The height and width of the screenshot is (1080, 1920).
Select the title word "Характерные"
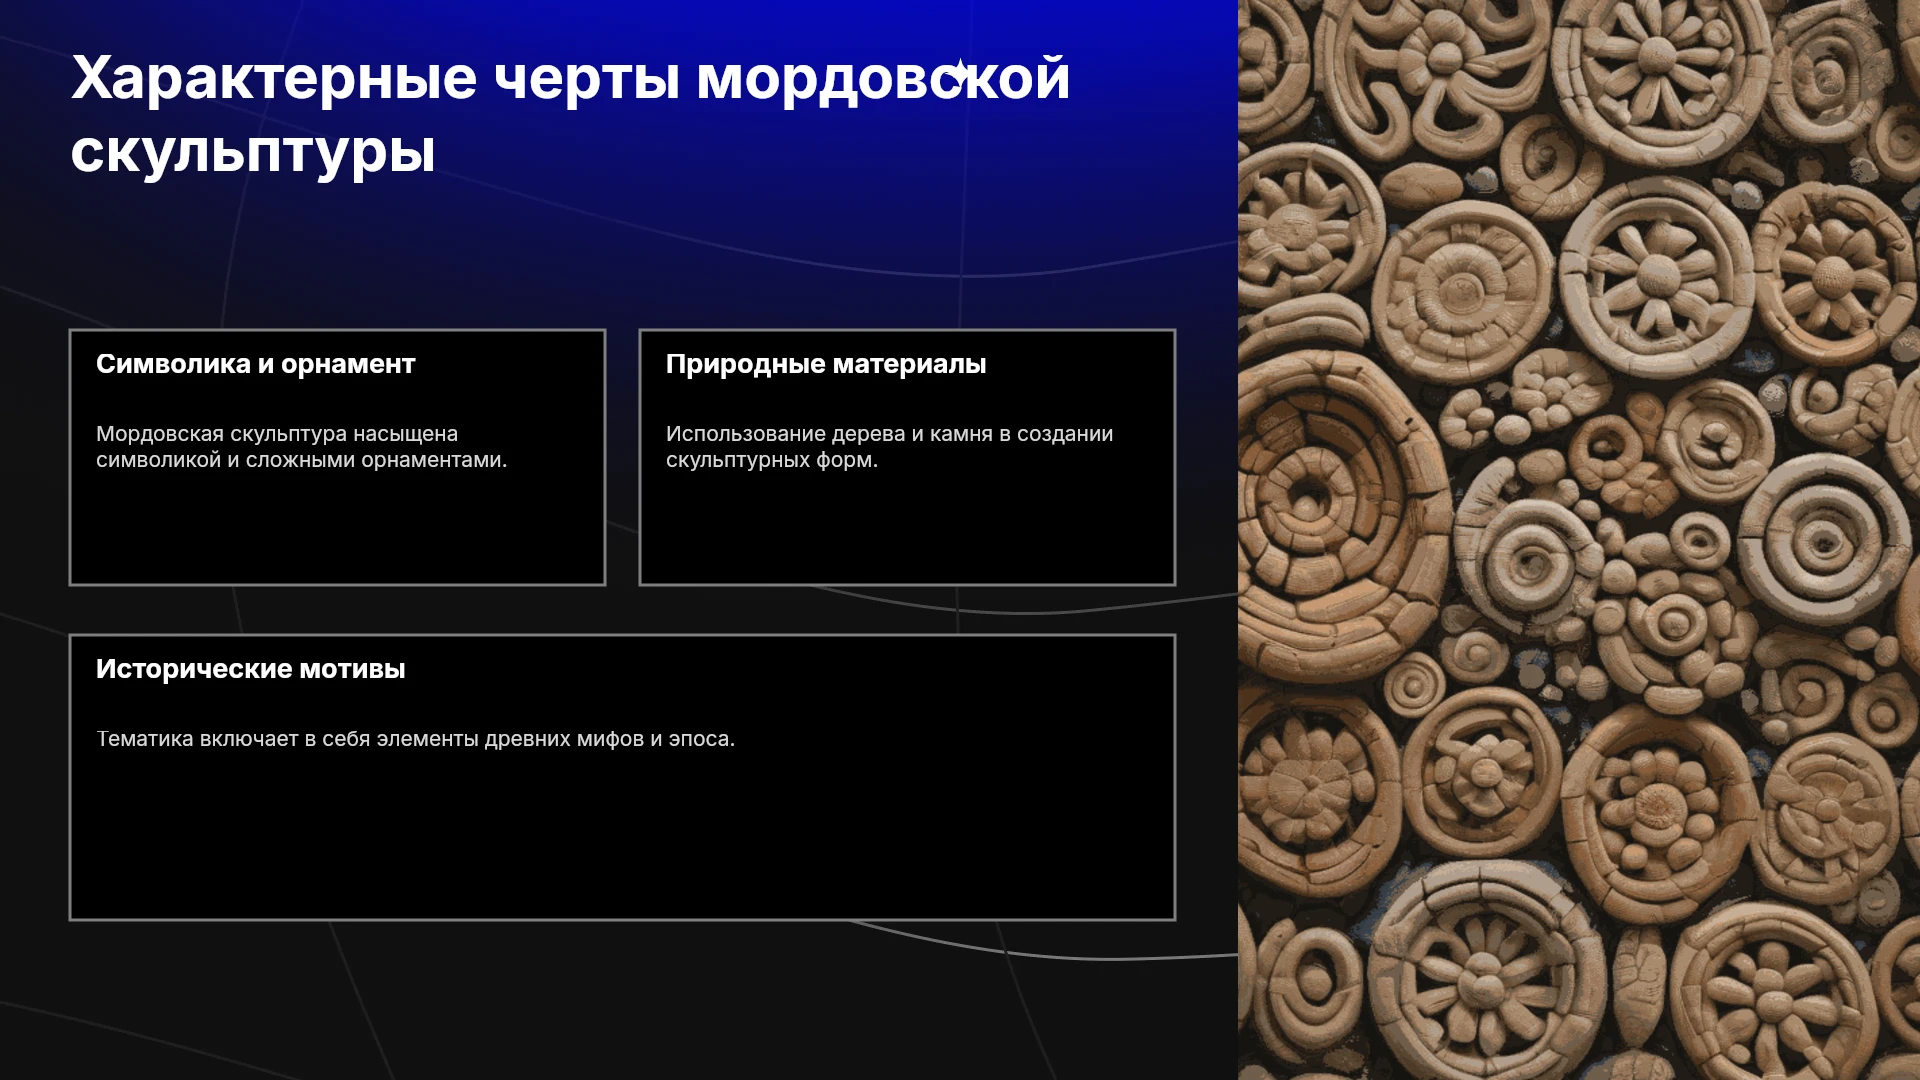[x=274, y=80]
